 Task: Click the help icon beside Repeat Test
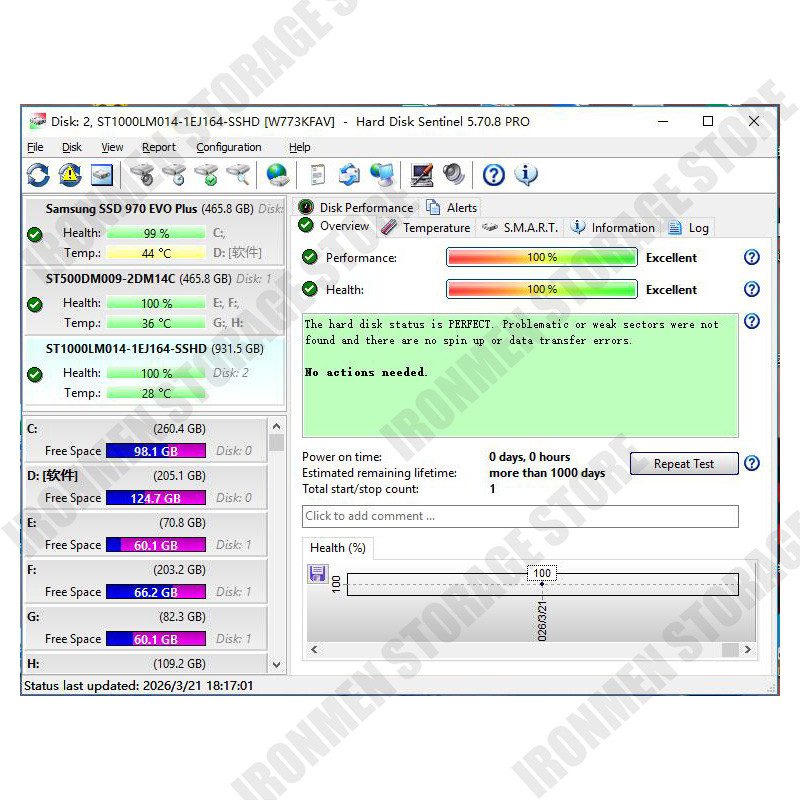(x=752, y=463)
